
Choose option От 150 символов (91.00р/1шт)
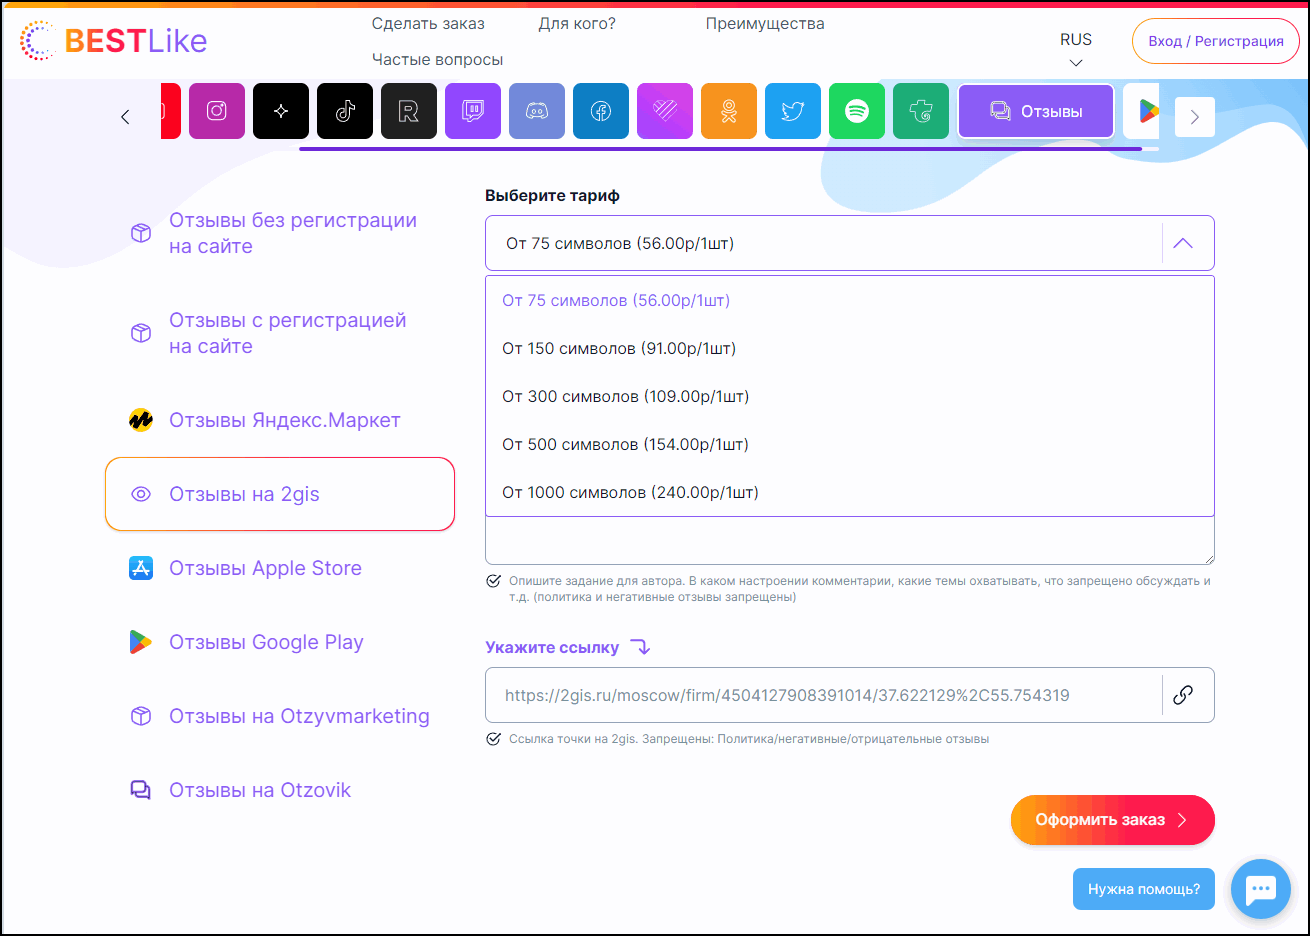click(x=850, y=348)
